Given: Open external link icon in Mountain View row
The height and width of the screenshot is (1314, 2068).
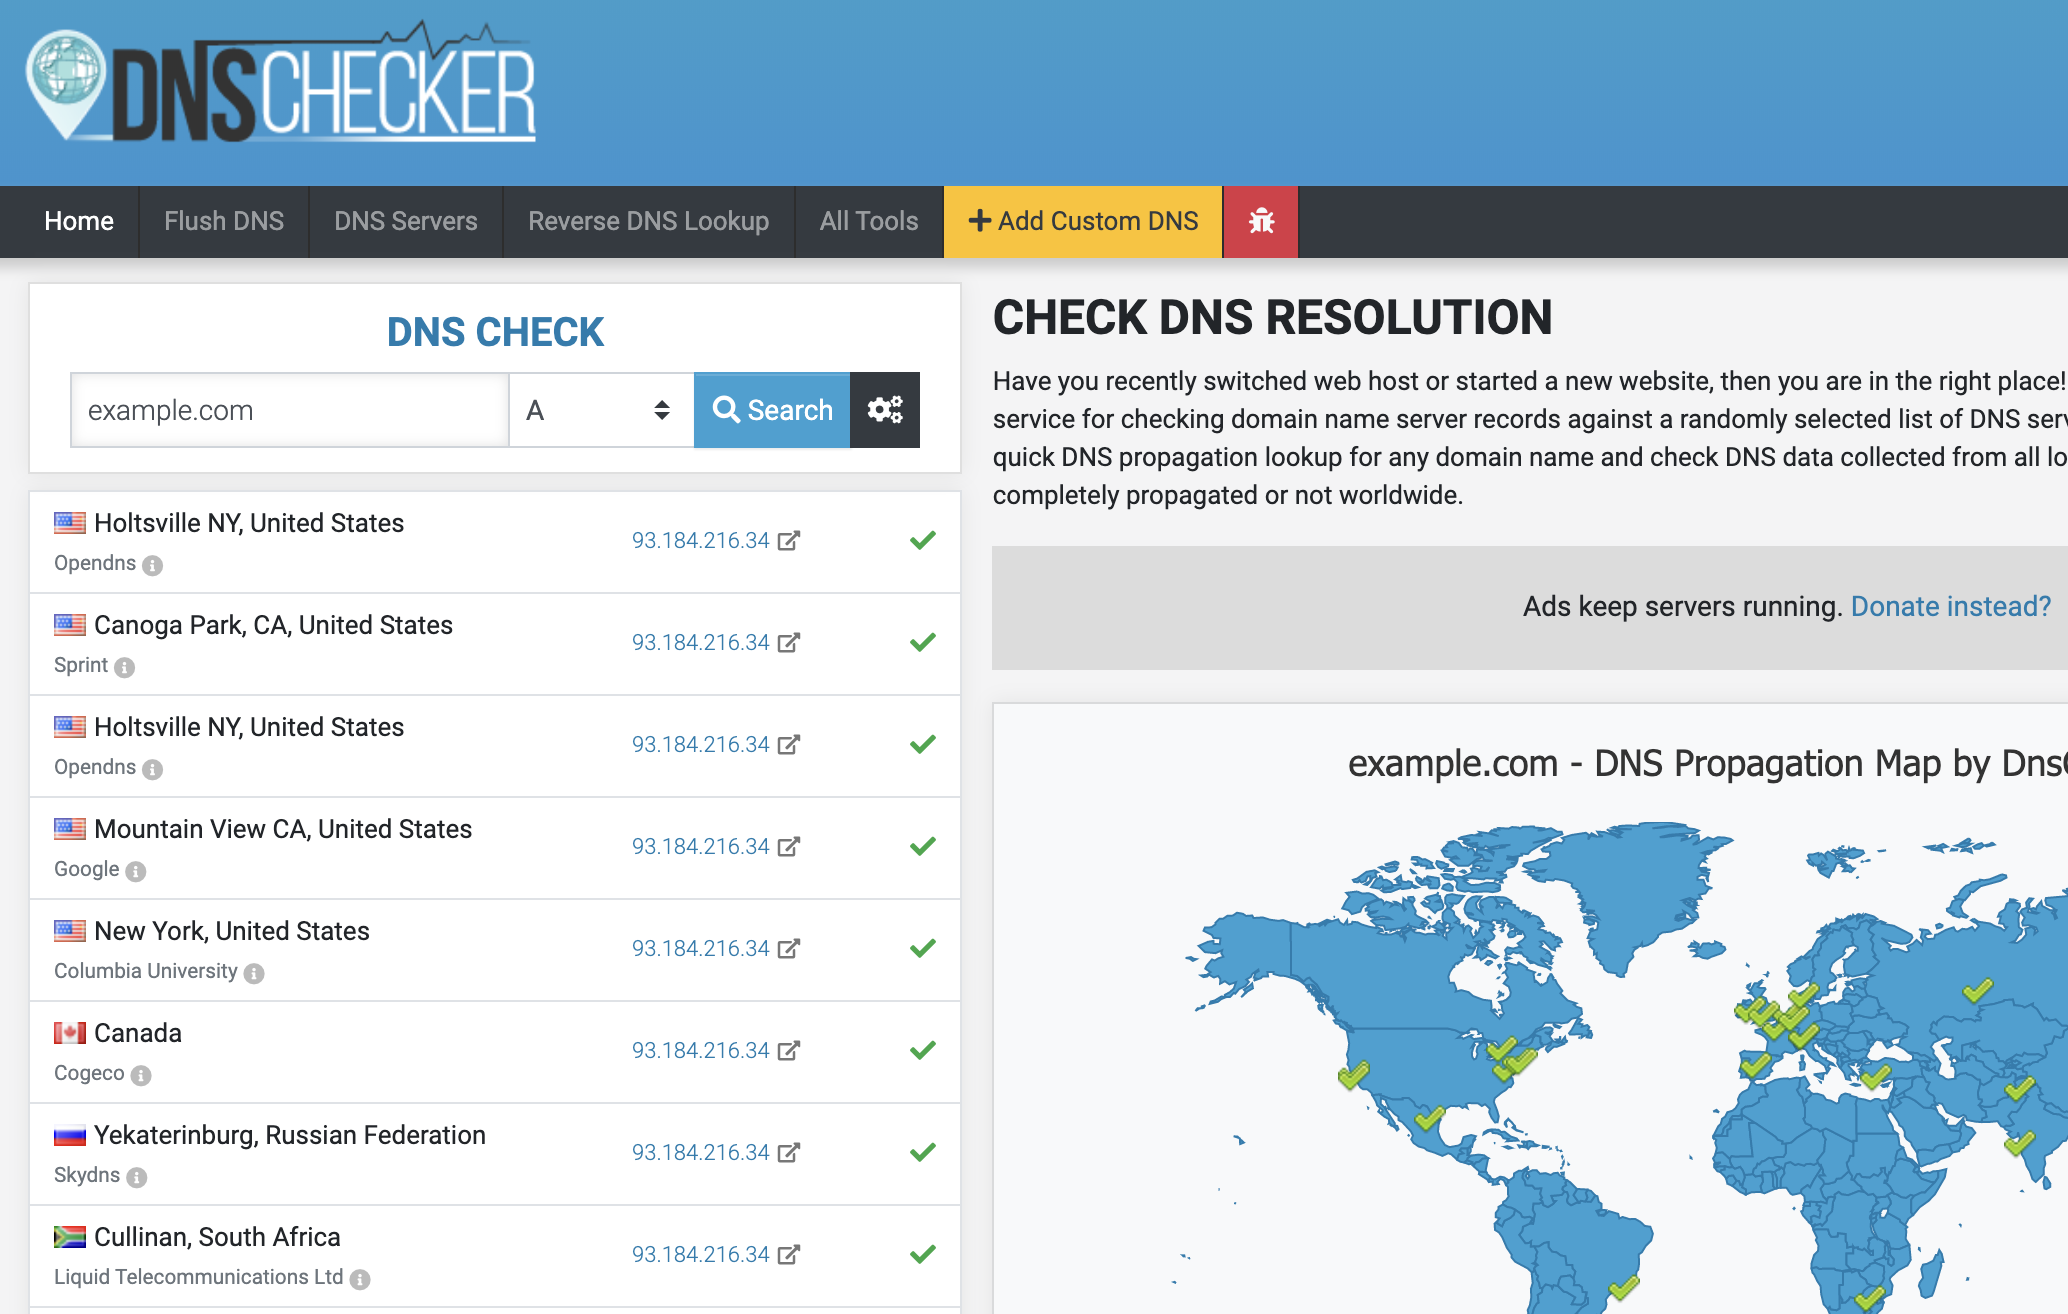Looking at the screenshot, I should coord(789,846).
